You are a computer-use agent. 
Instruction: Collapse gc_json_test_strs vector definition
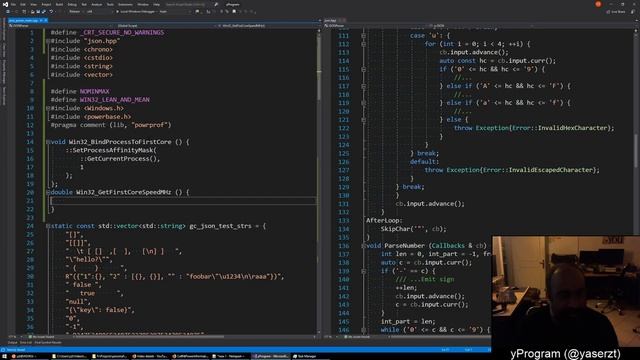point(48,226)
